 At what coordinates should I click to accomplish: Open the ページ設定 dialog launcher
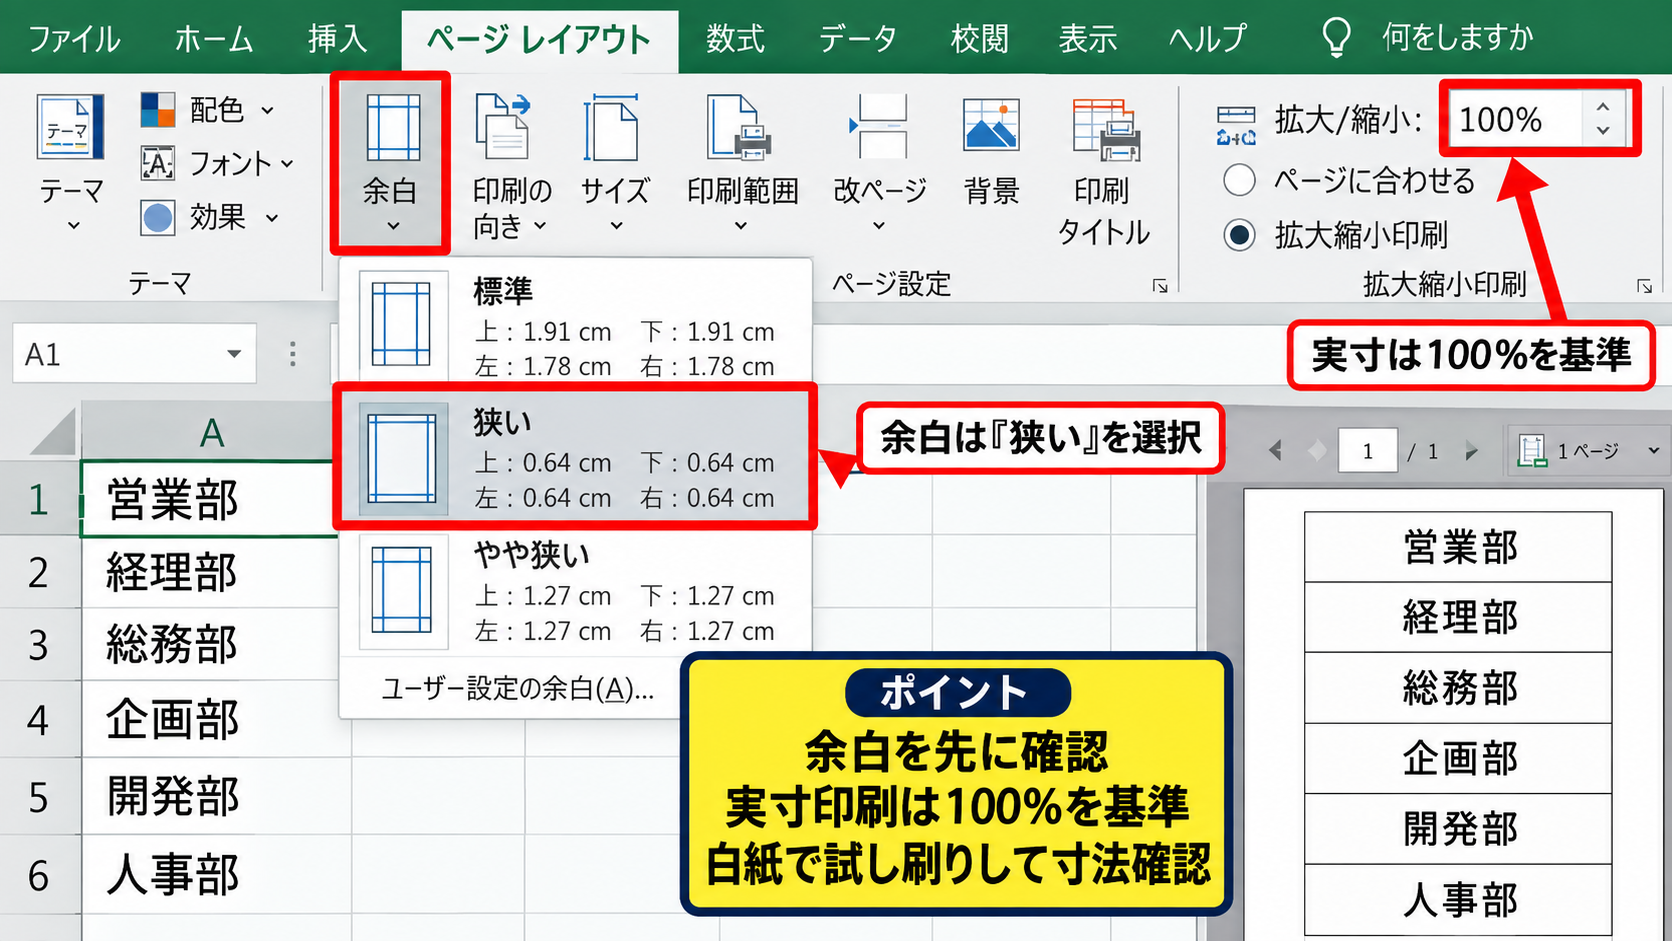click(1160, 286)
